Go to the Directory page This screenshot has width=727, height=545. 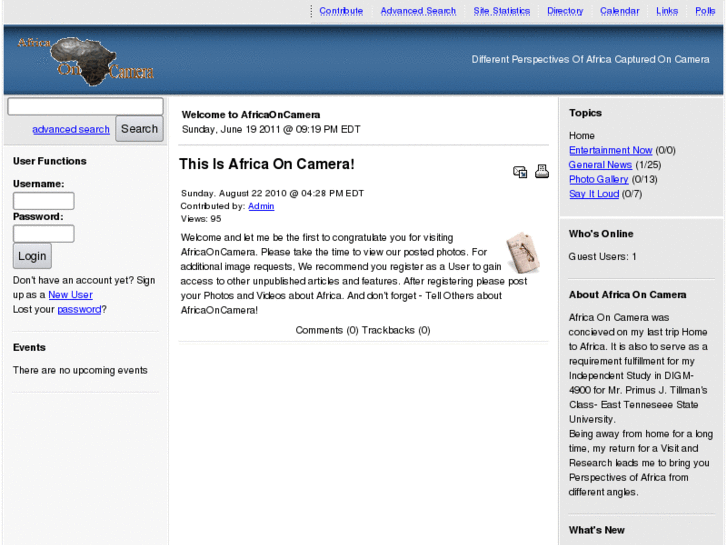(565, 11)
